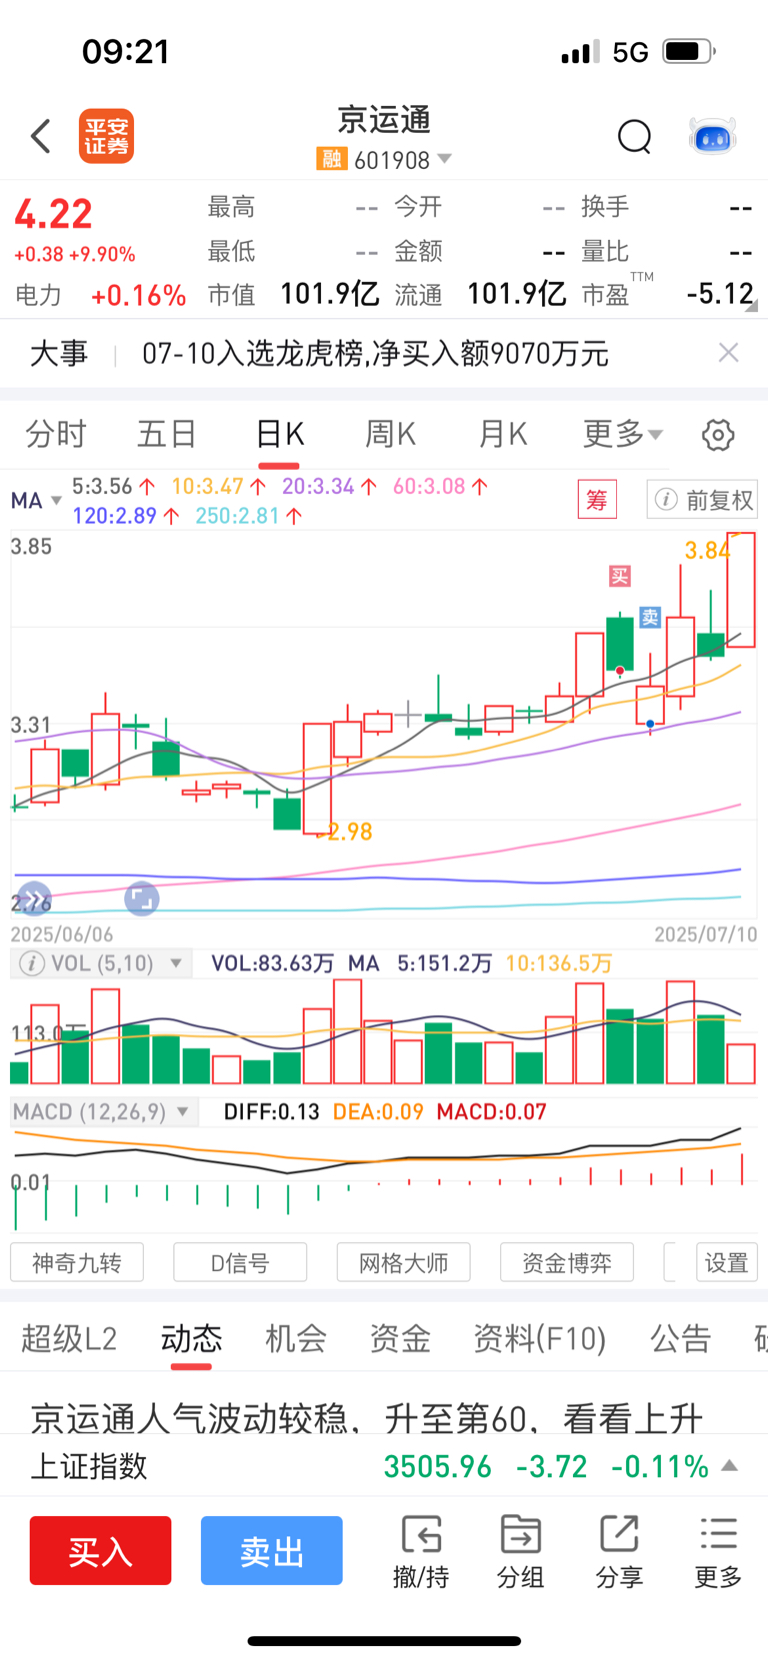
Task: Tap the 09:21 clock in status bar
Action: 126,51
